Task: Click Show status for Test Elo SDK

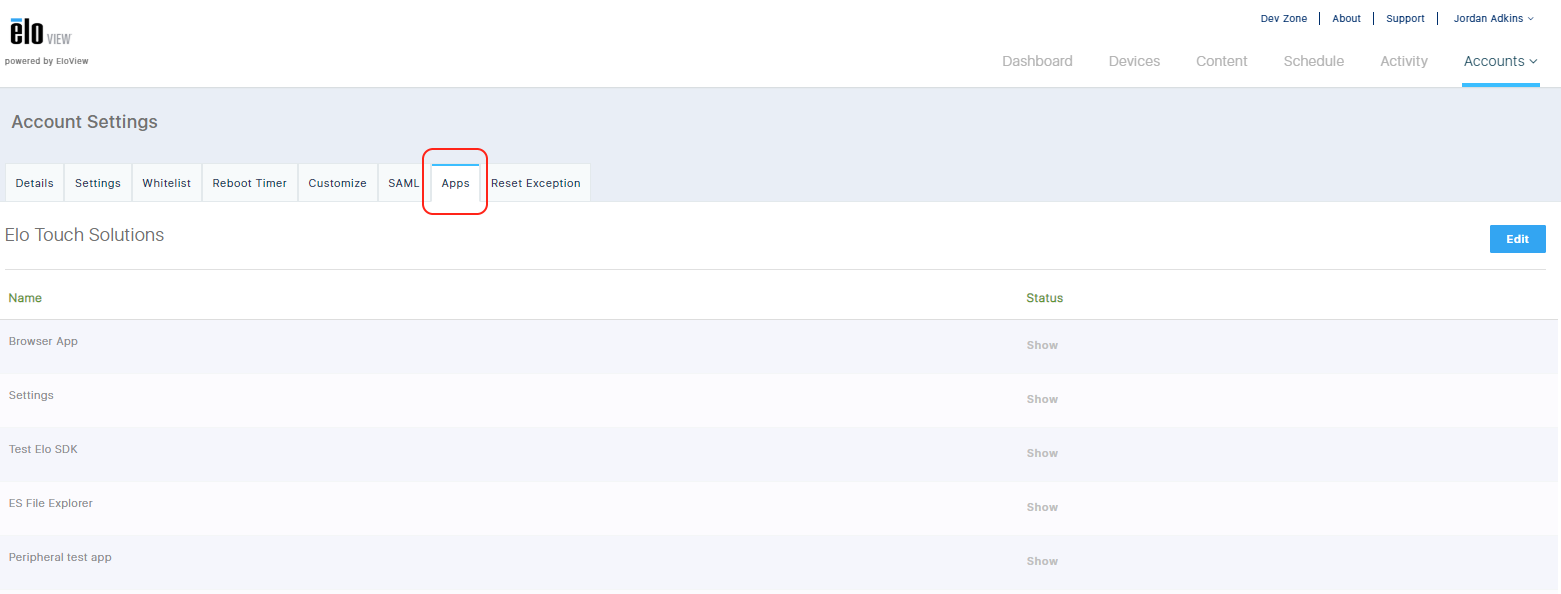Action: point(1042,453)
